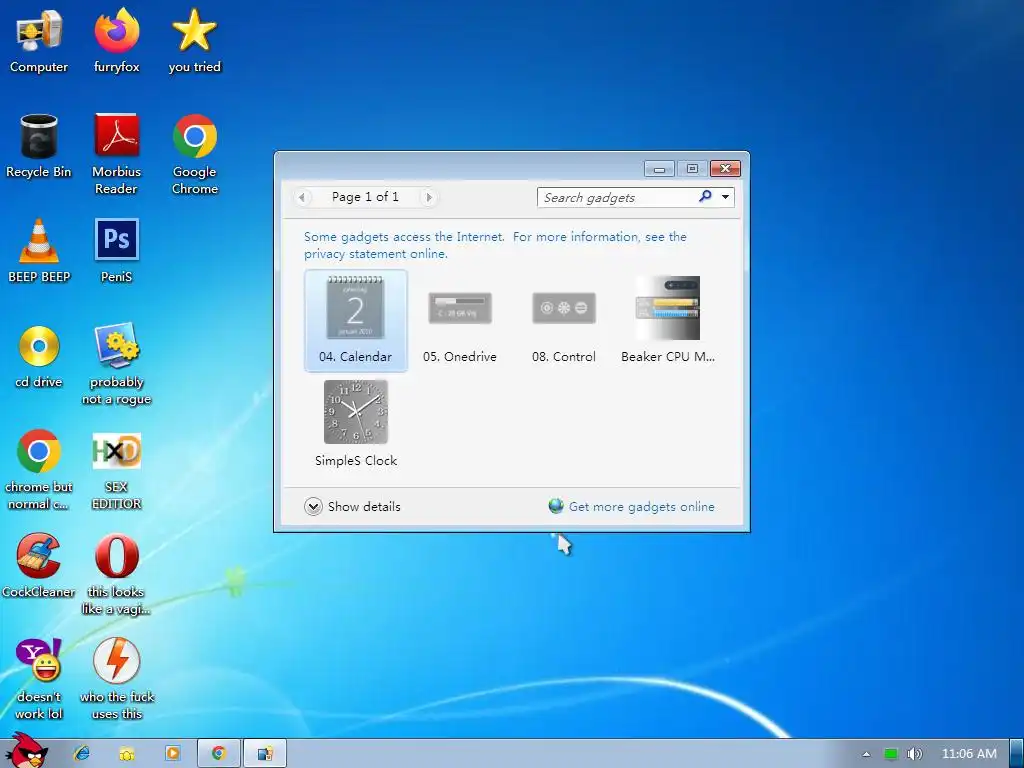This screenshot has height=768, width=1024.
Task: Click the 11:06 AM clock
Action: [x=969, y=754]
